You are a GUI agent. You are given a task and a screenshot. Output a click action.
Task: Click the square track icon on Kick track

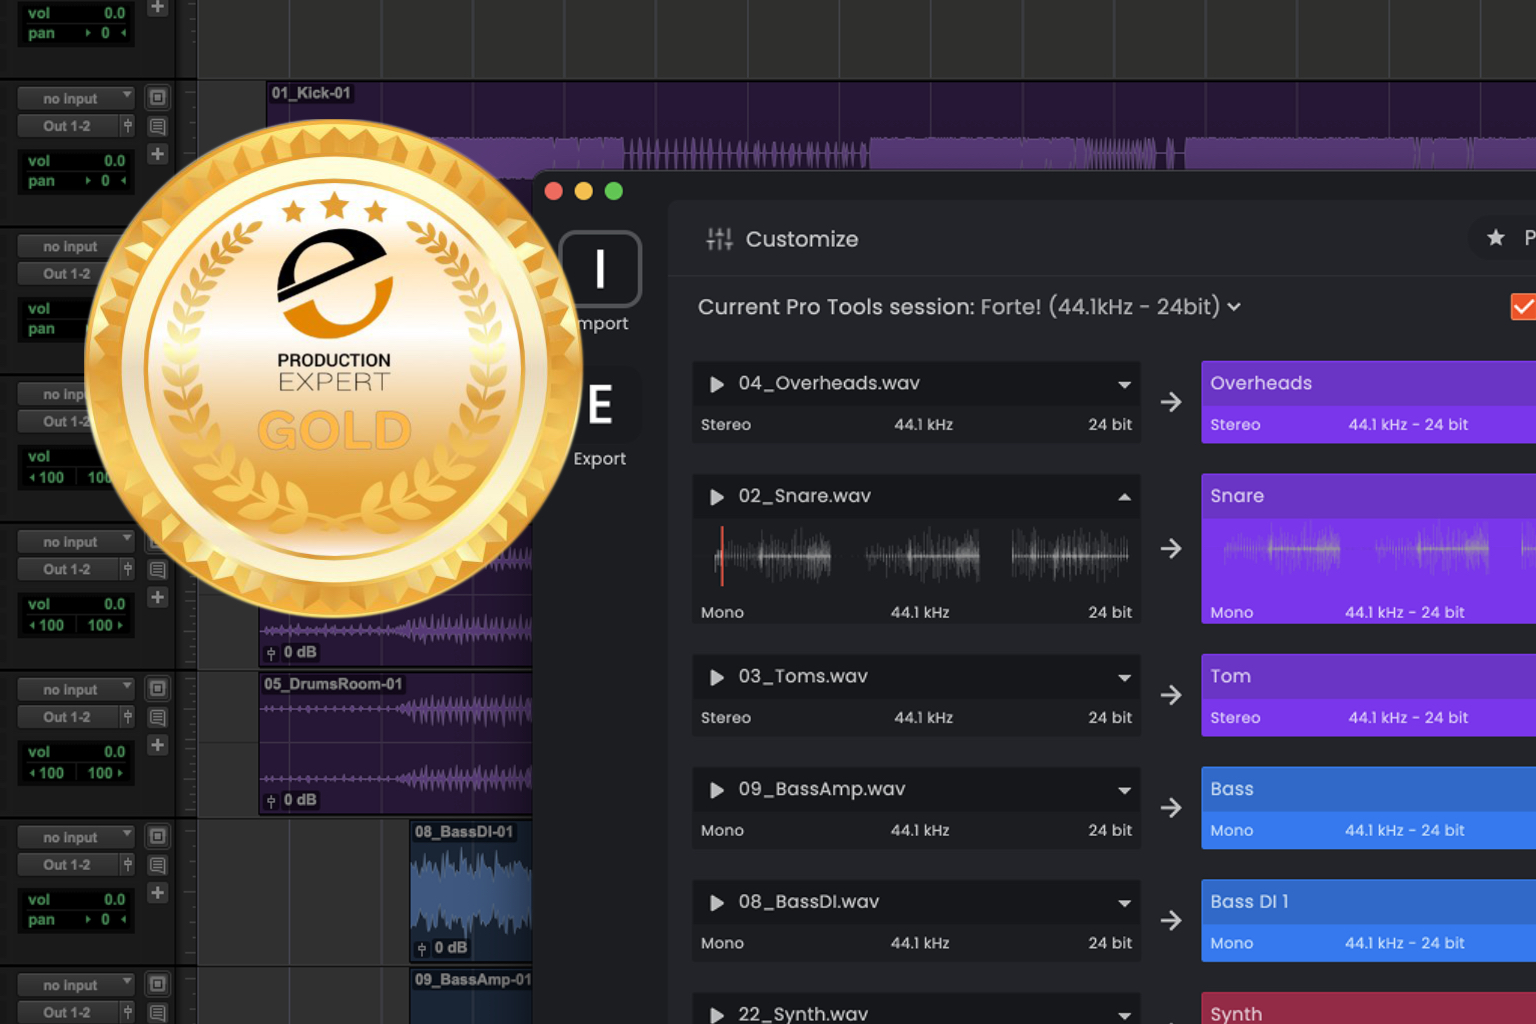coord(157,97)
